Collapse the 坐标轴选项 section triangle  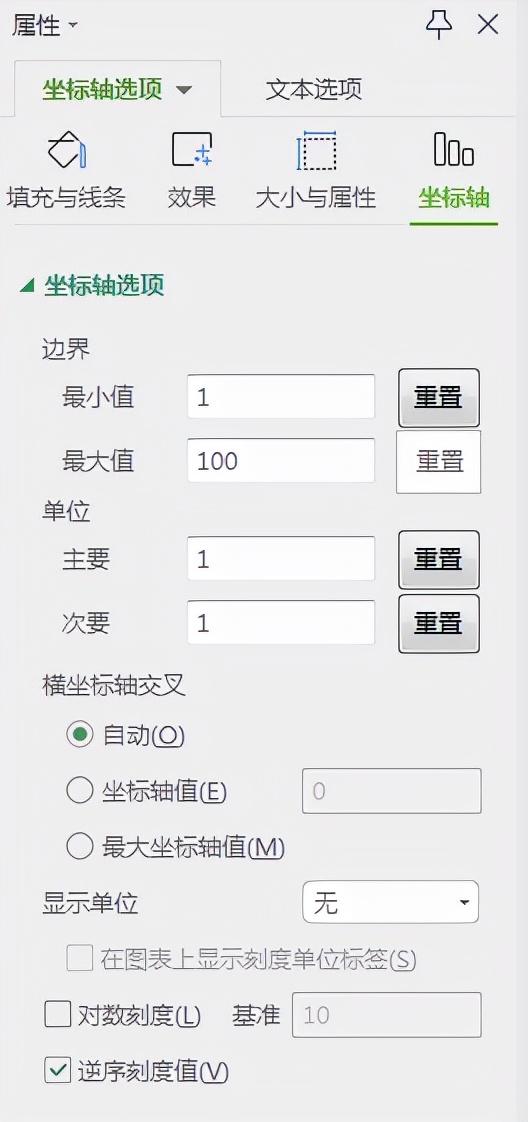[x=27, y=286]
